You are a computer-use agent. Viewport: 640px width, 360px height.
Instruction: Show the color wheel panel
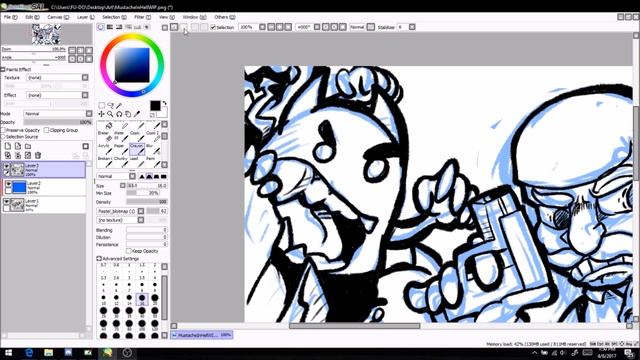(101, 27)
